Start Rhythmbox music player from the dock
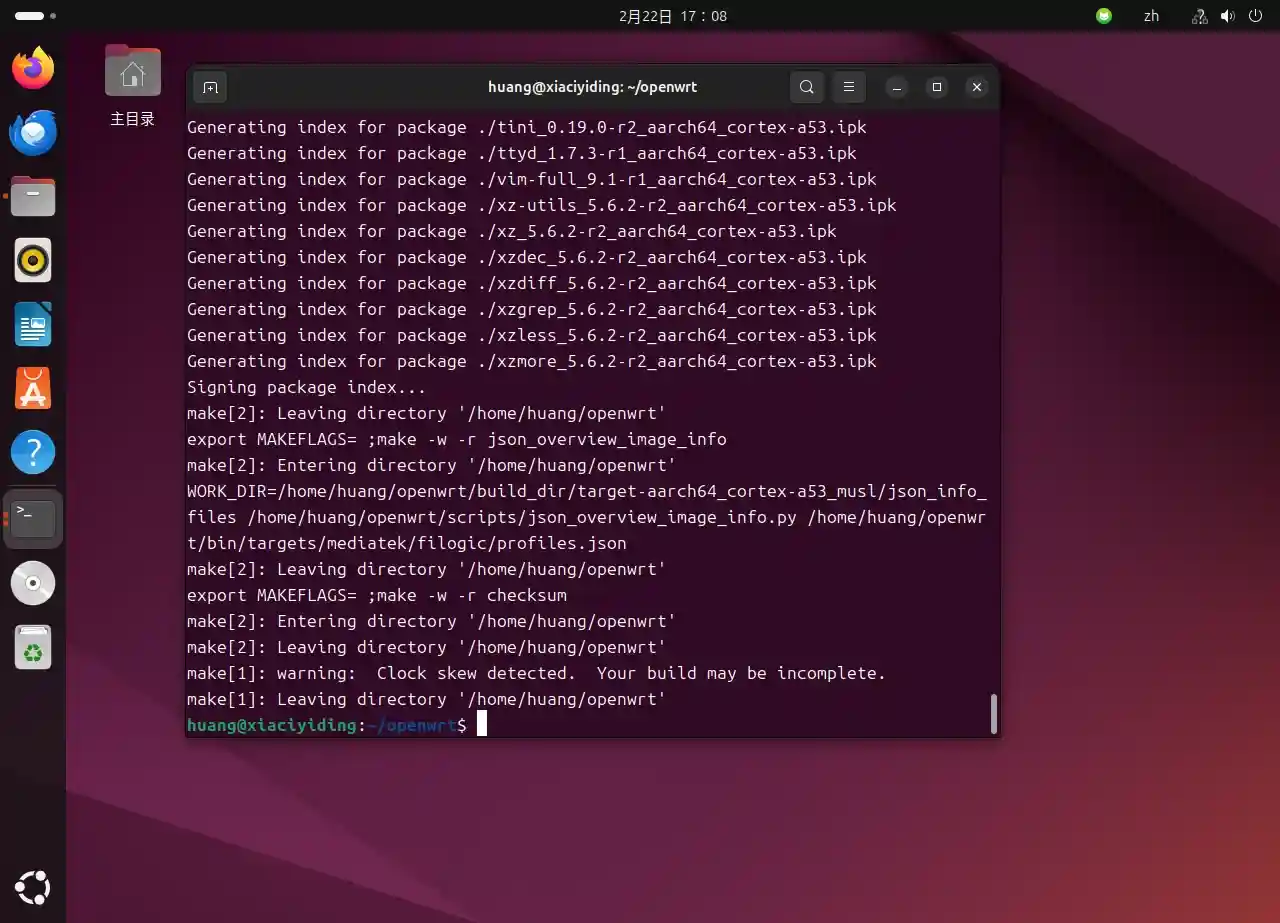Image resolution: width=1280 pixels, height=923 pixels. [x=33, y=260]
